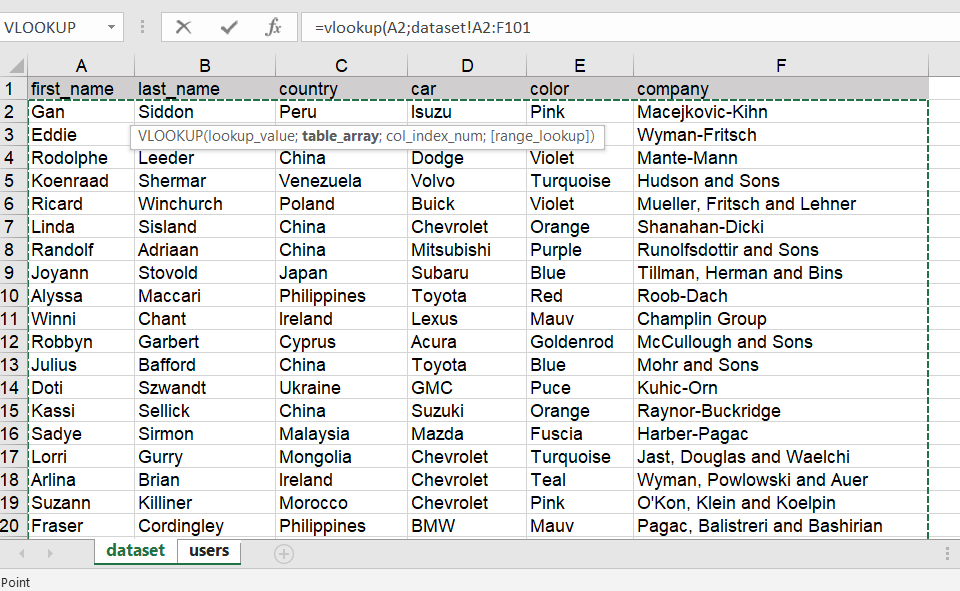Select all cells with corner triangle
The height and width of the screenshot is (591, 960).
click(x=15, y=65)
